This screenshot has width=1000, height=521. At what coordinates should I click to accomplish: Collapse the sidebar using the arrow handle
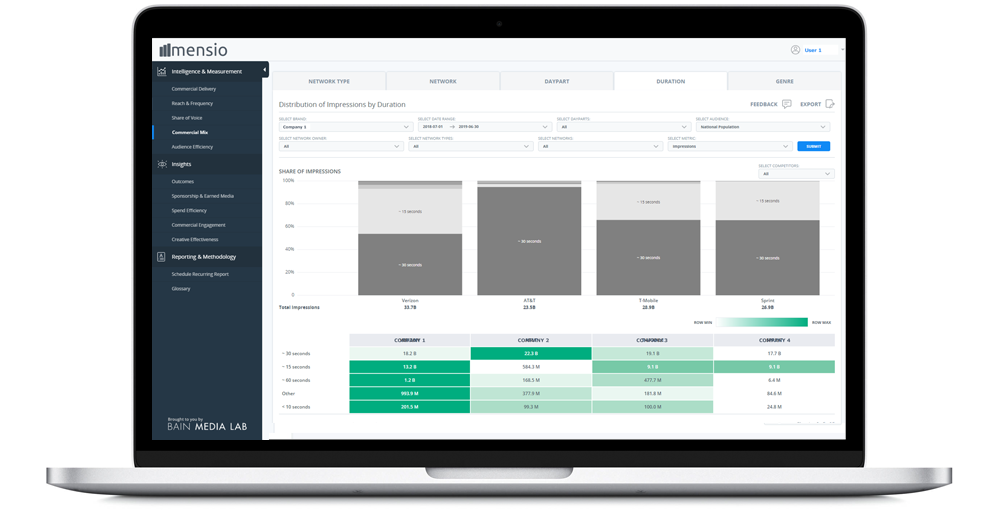[x=265, y=70]
